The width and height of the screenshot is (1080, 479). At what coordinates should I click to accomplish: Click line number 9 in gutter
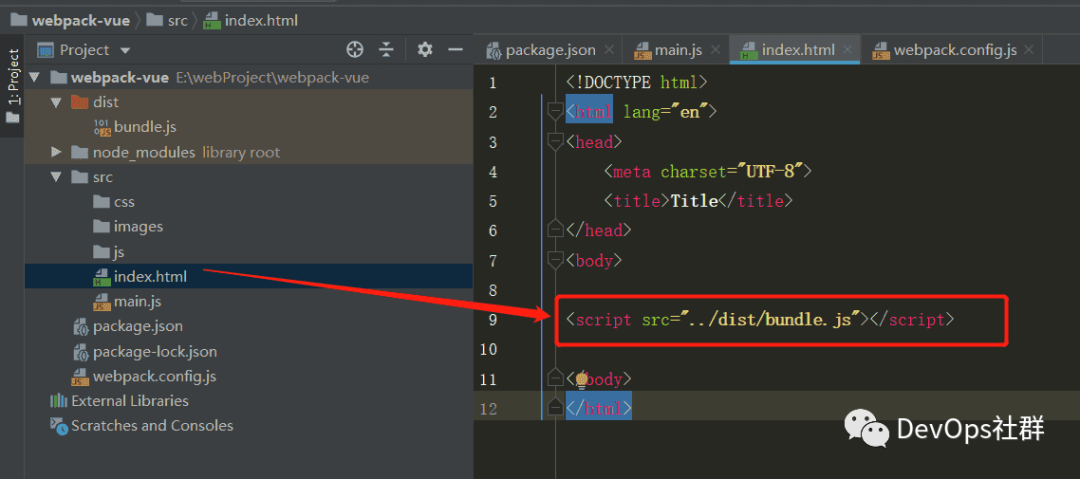[492, 320]
